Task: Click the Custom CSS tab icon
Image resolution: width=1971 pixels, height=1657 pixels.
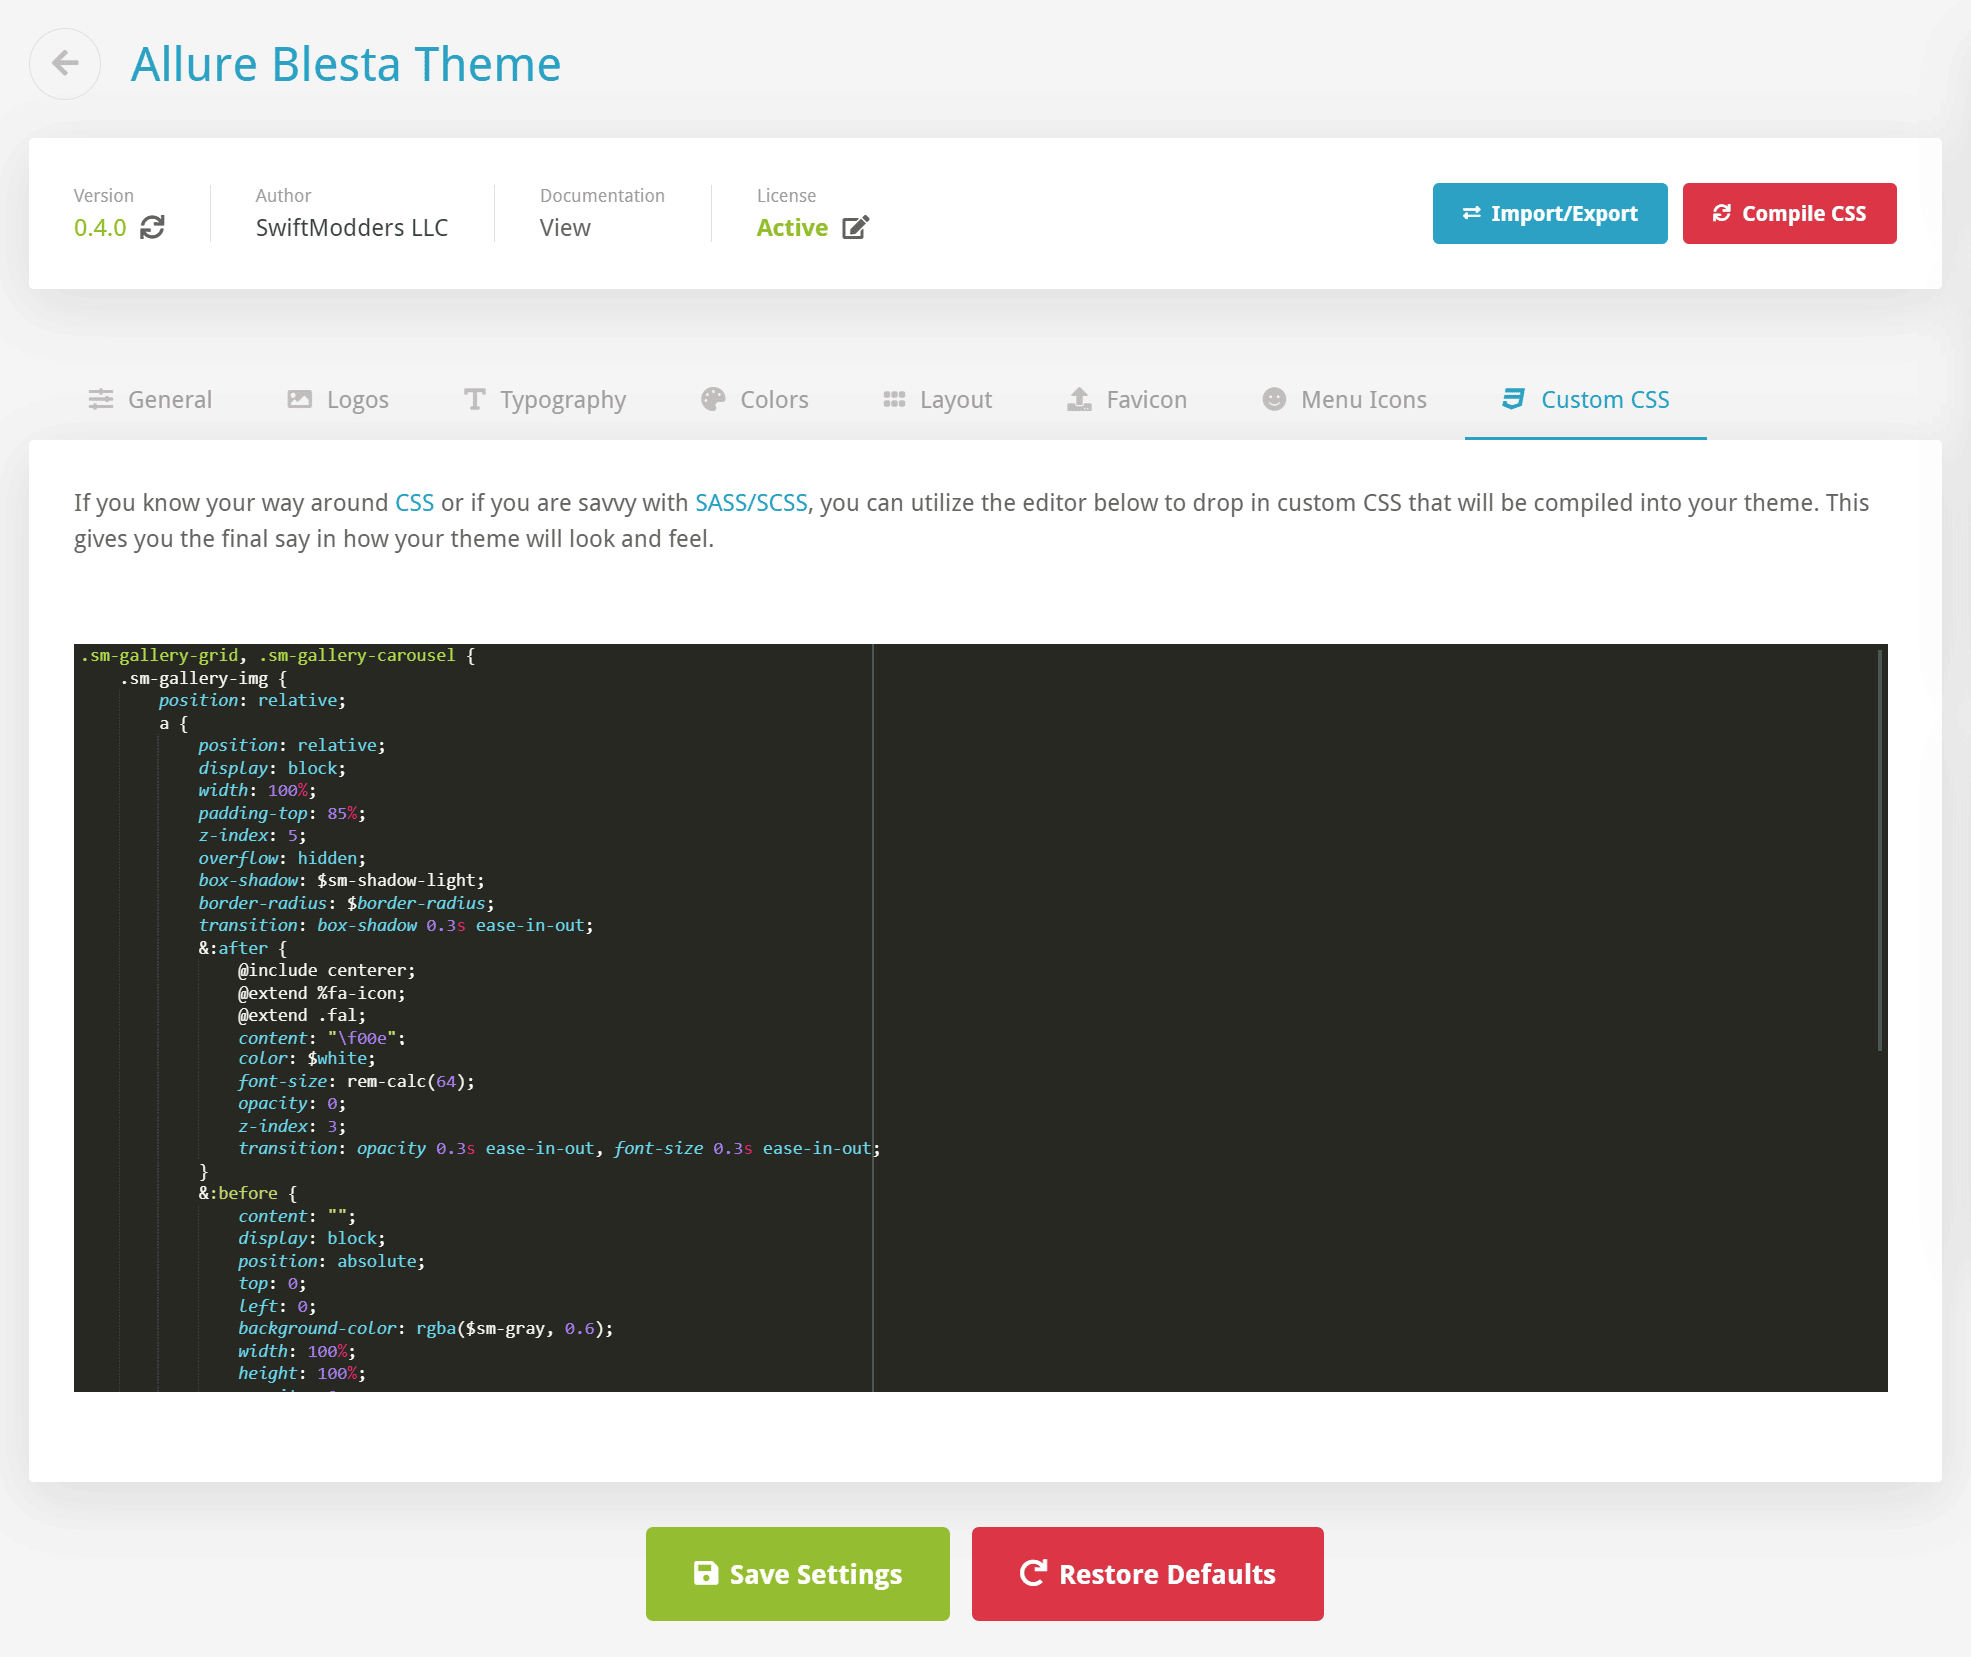Action: coord(1513,399)
